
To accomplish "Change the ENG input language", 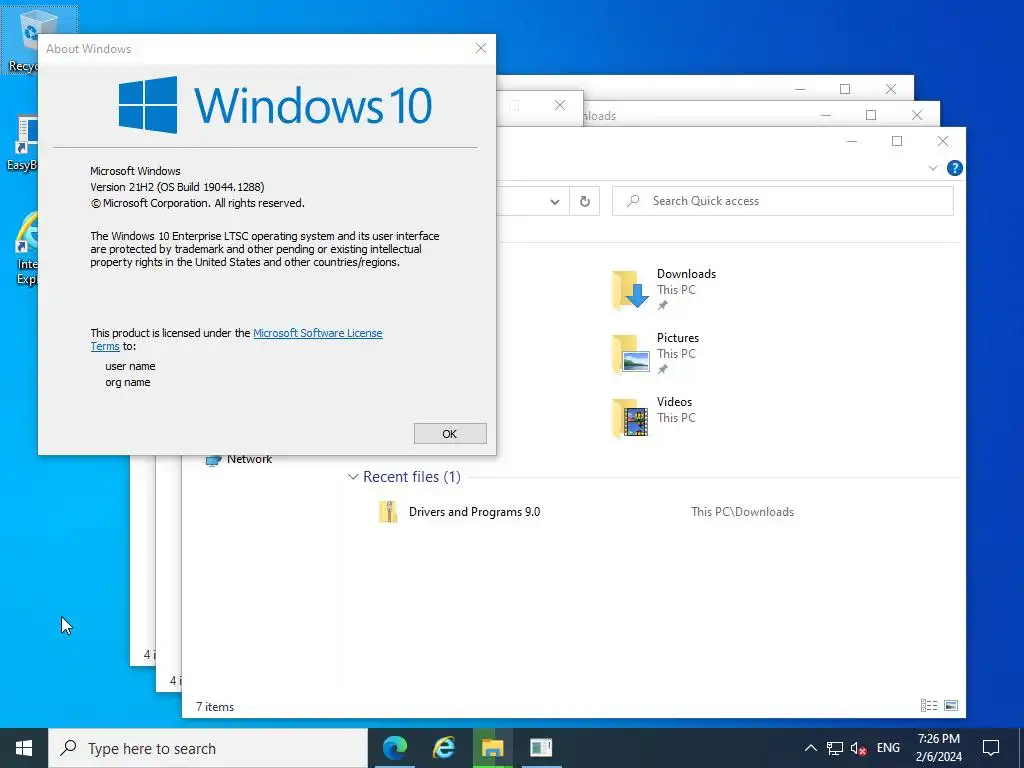I will point(888,748).
